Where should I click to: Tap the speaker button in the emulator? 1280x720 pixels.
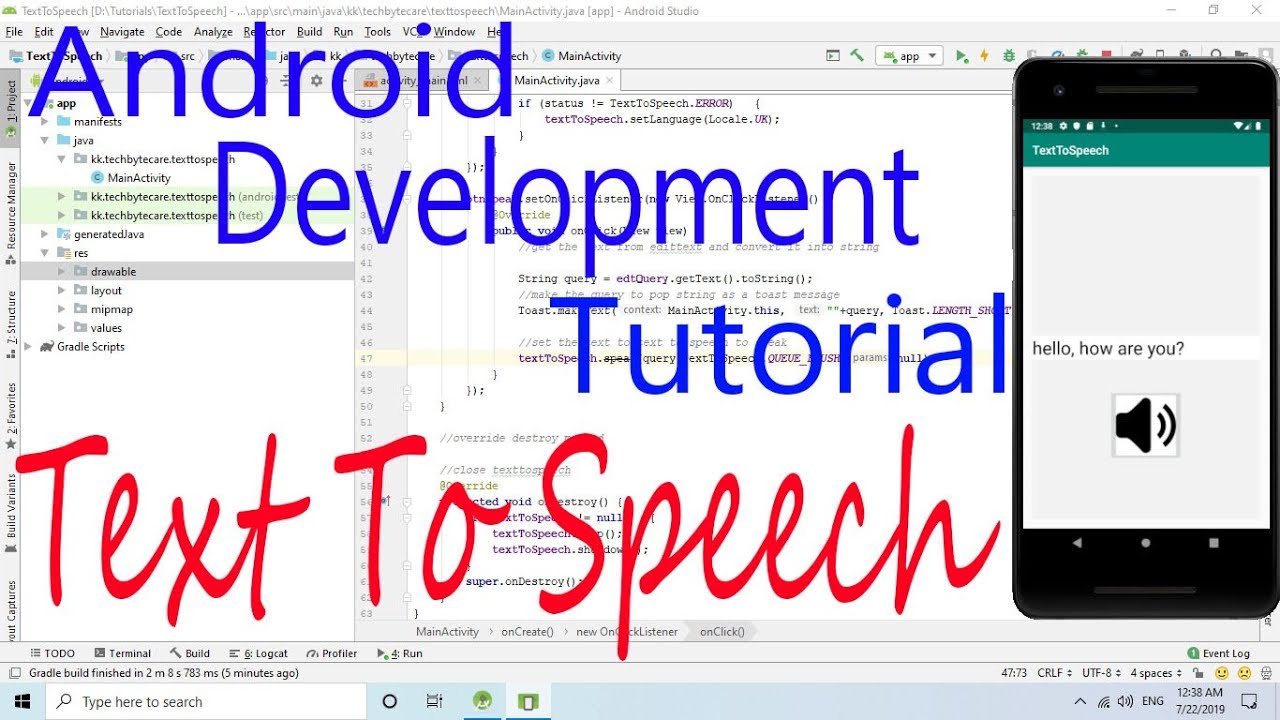click(x=1146, y=426)
